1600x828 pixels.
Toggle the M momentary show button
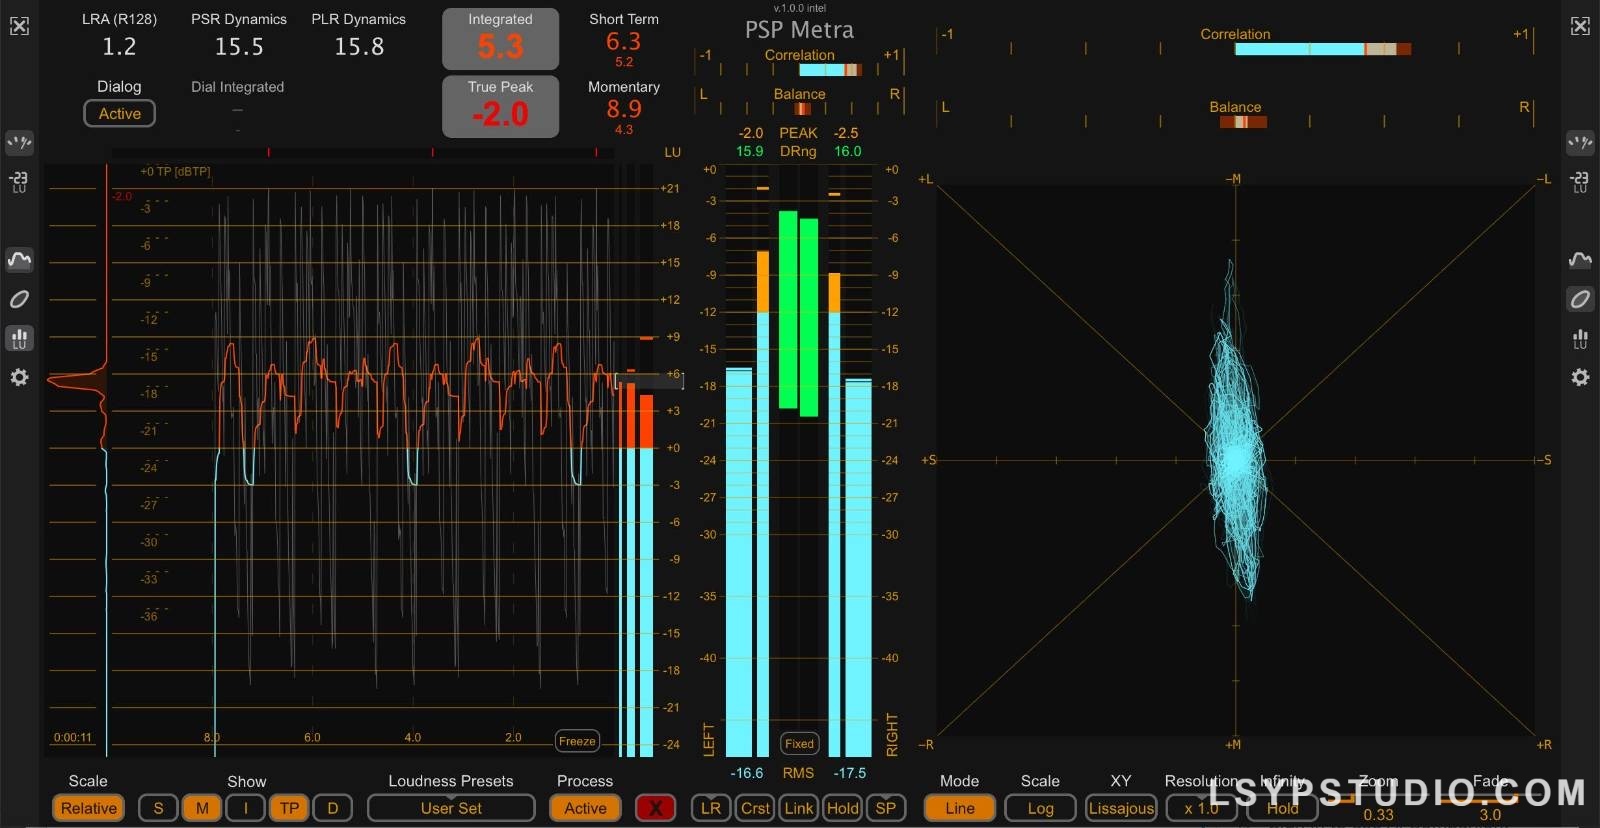(x=202, y=808)
